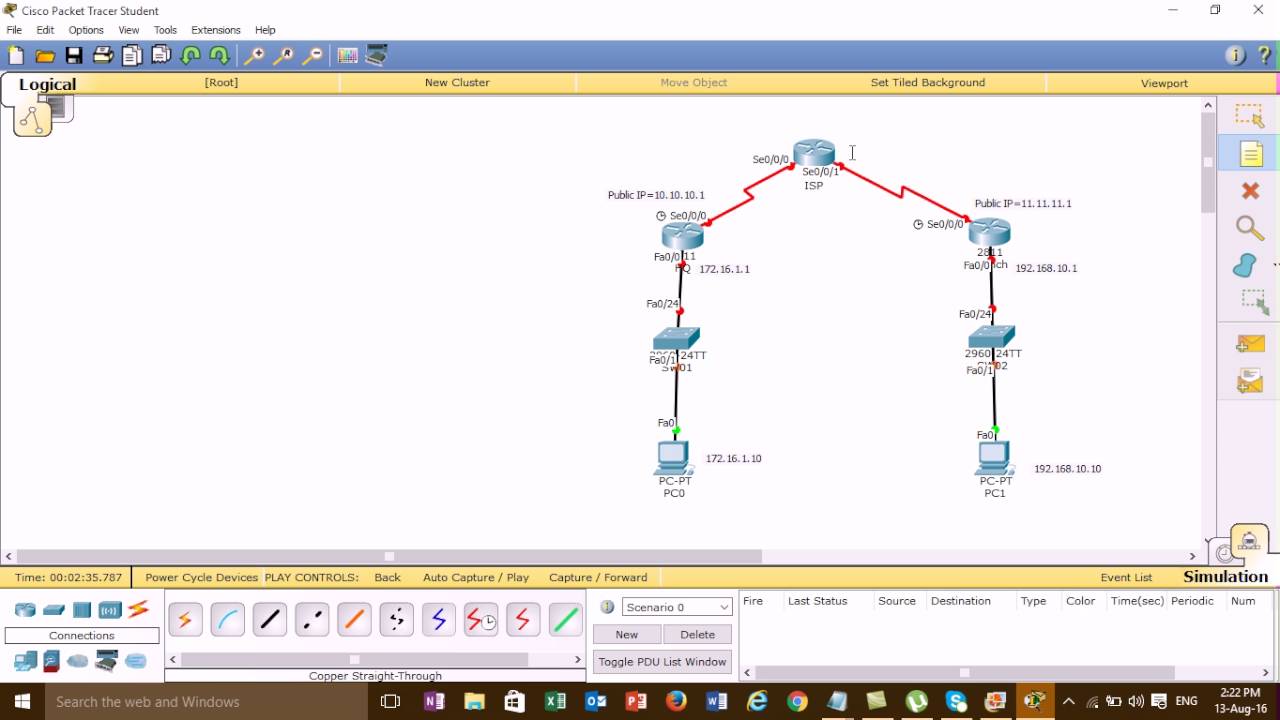The image size is (1280, 720).
Task: Select the Hubs device category
Action: point(82,610)
